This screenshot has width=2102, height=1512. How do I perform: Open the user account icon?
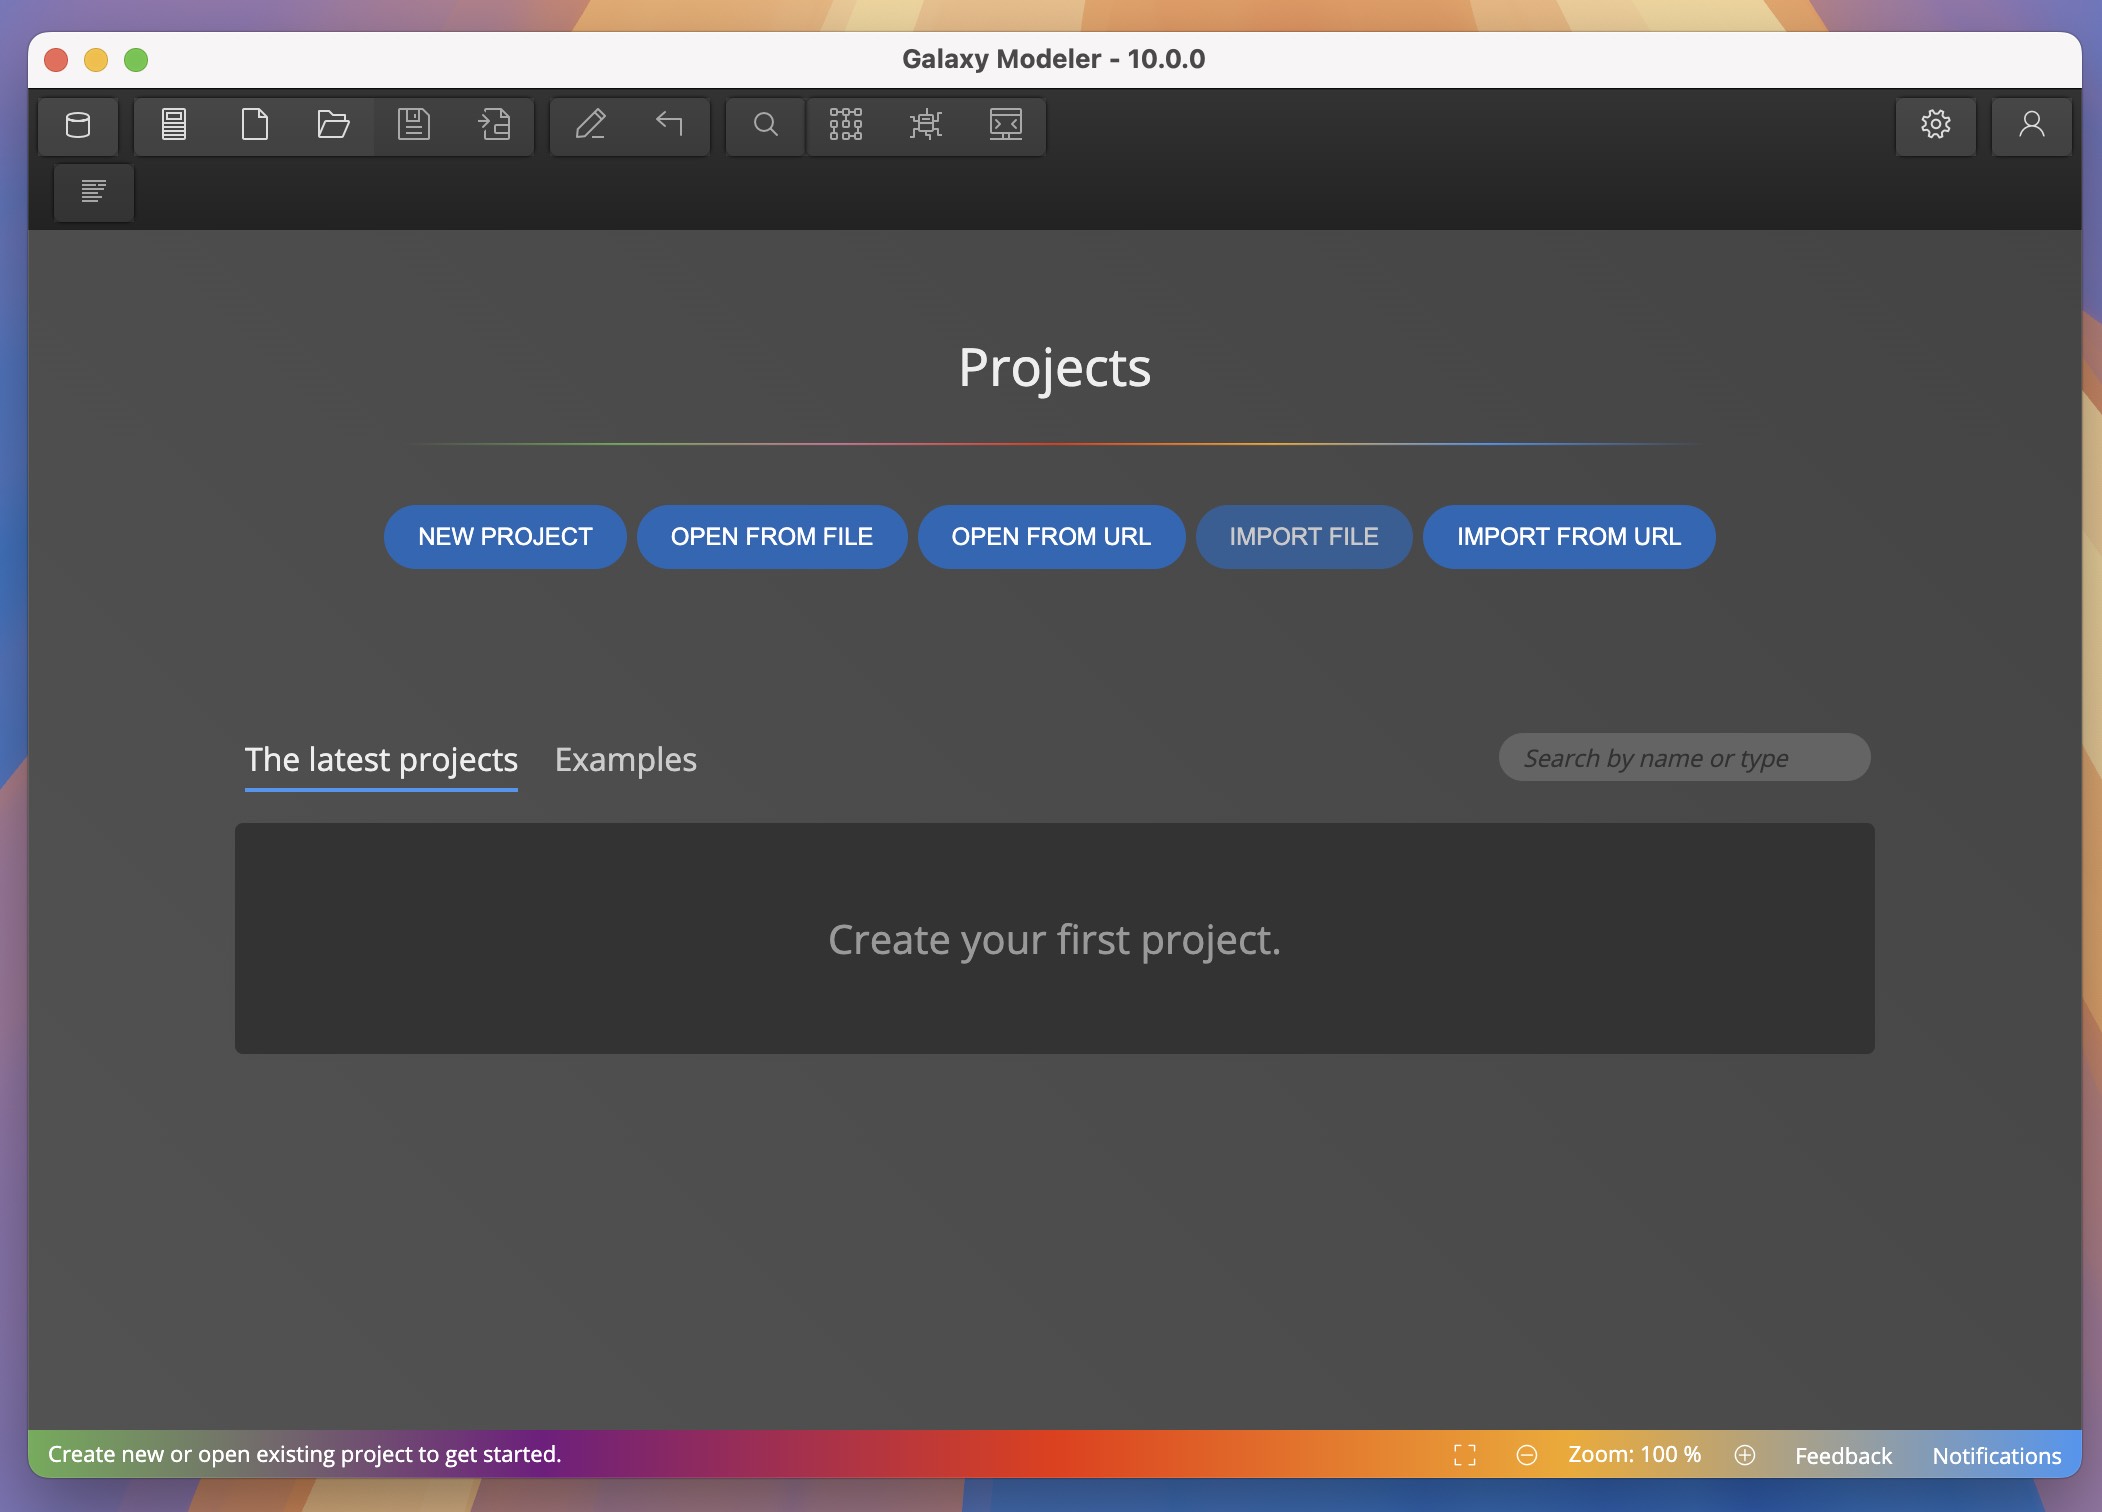2031,125
